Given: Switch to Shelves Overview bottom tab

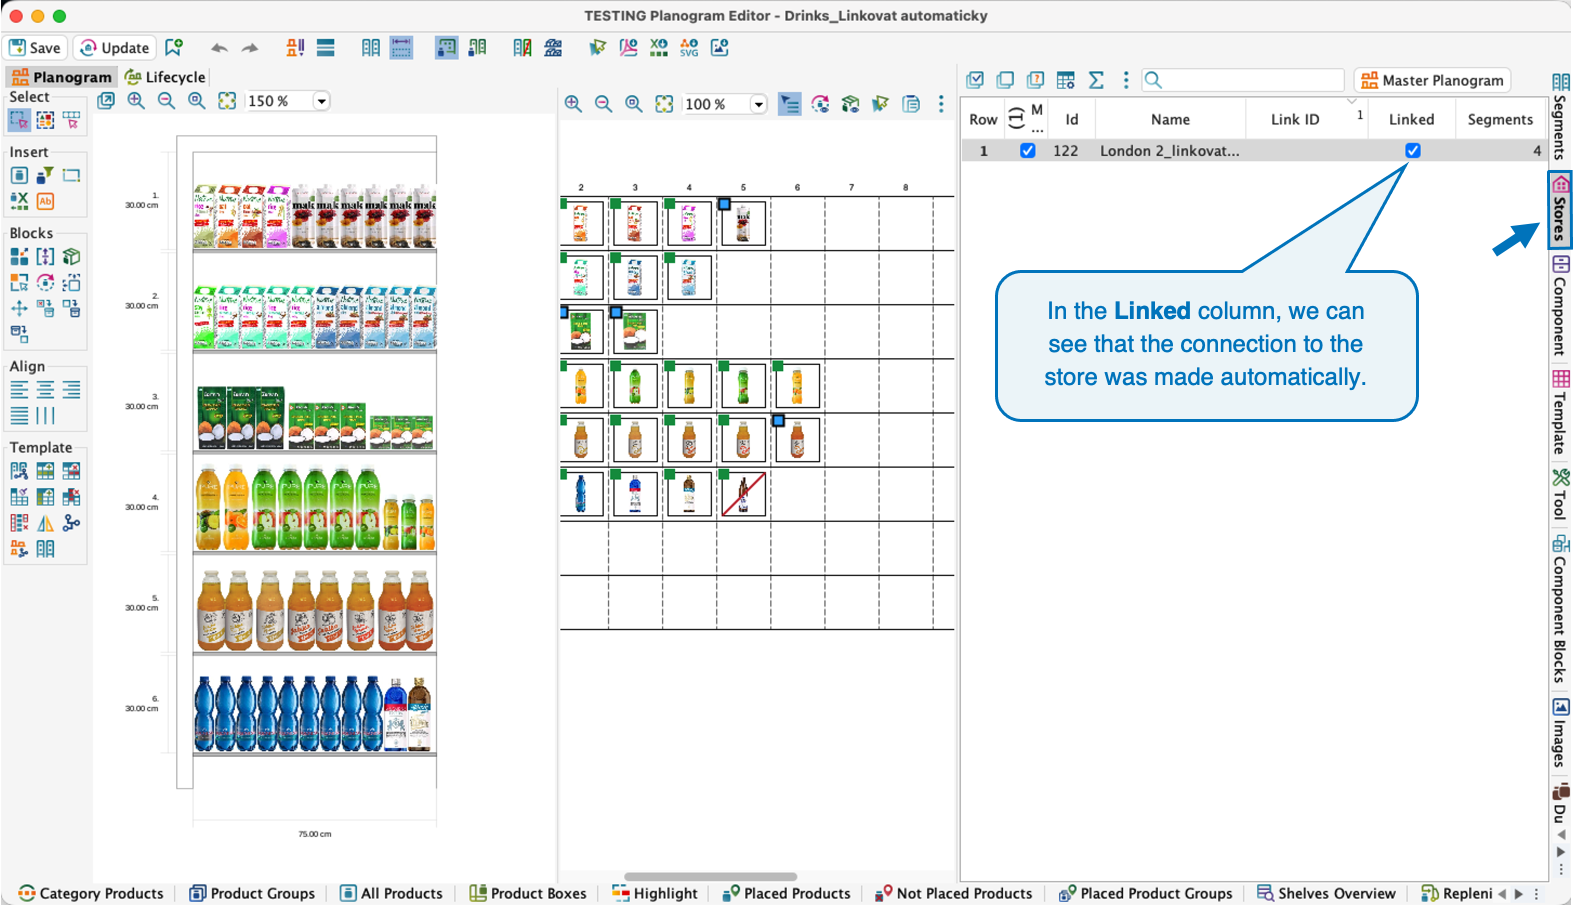Looking at the screenshot, I should (x=1326, y=893).
